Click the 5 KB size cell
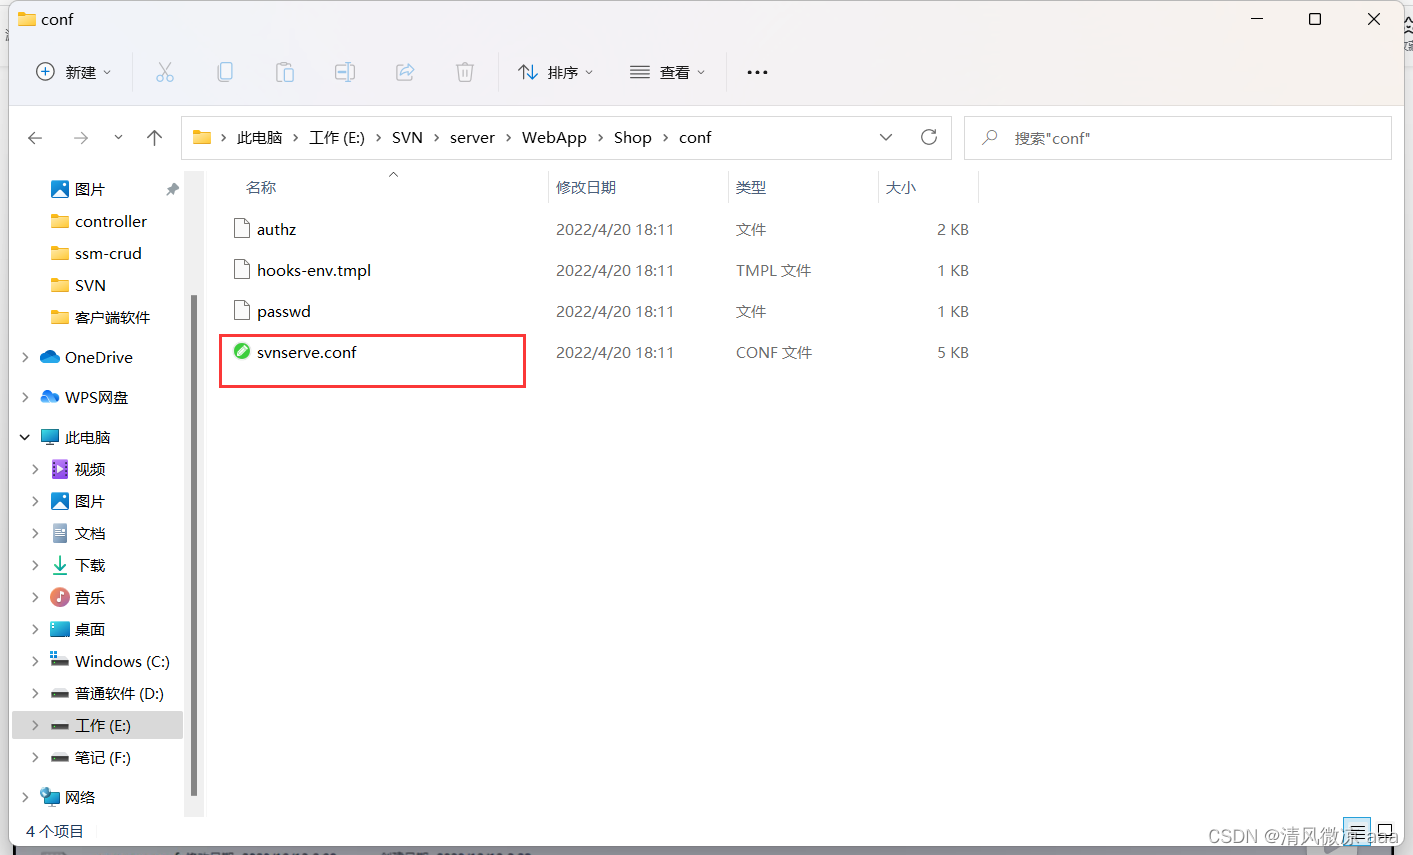Viewport: 1413px width, 855px height. pyautogui.click(x=953, y=352)
